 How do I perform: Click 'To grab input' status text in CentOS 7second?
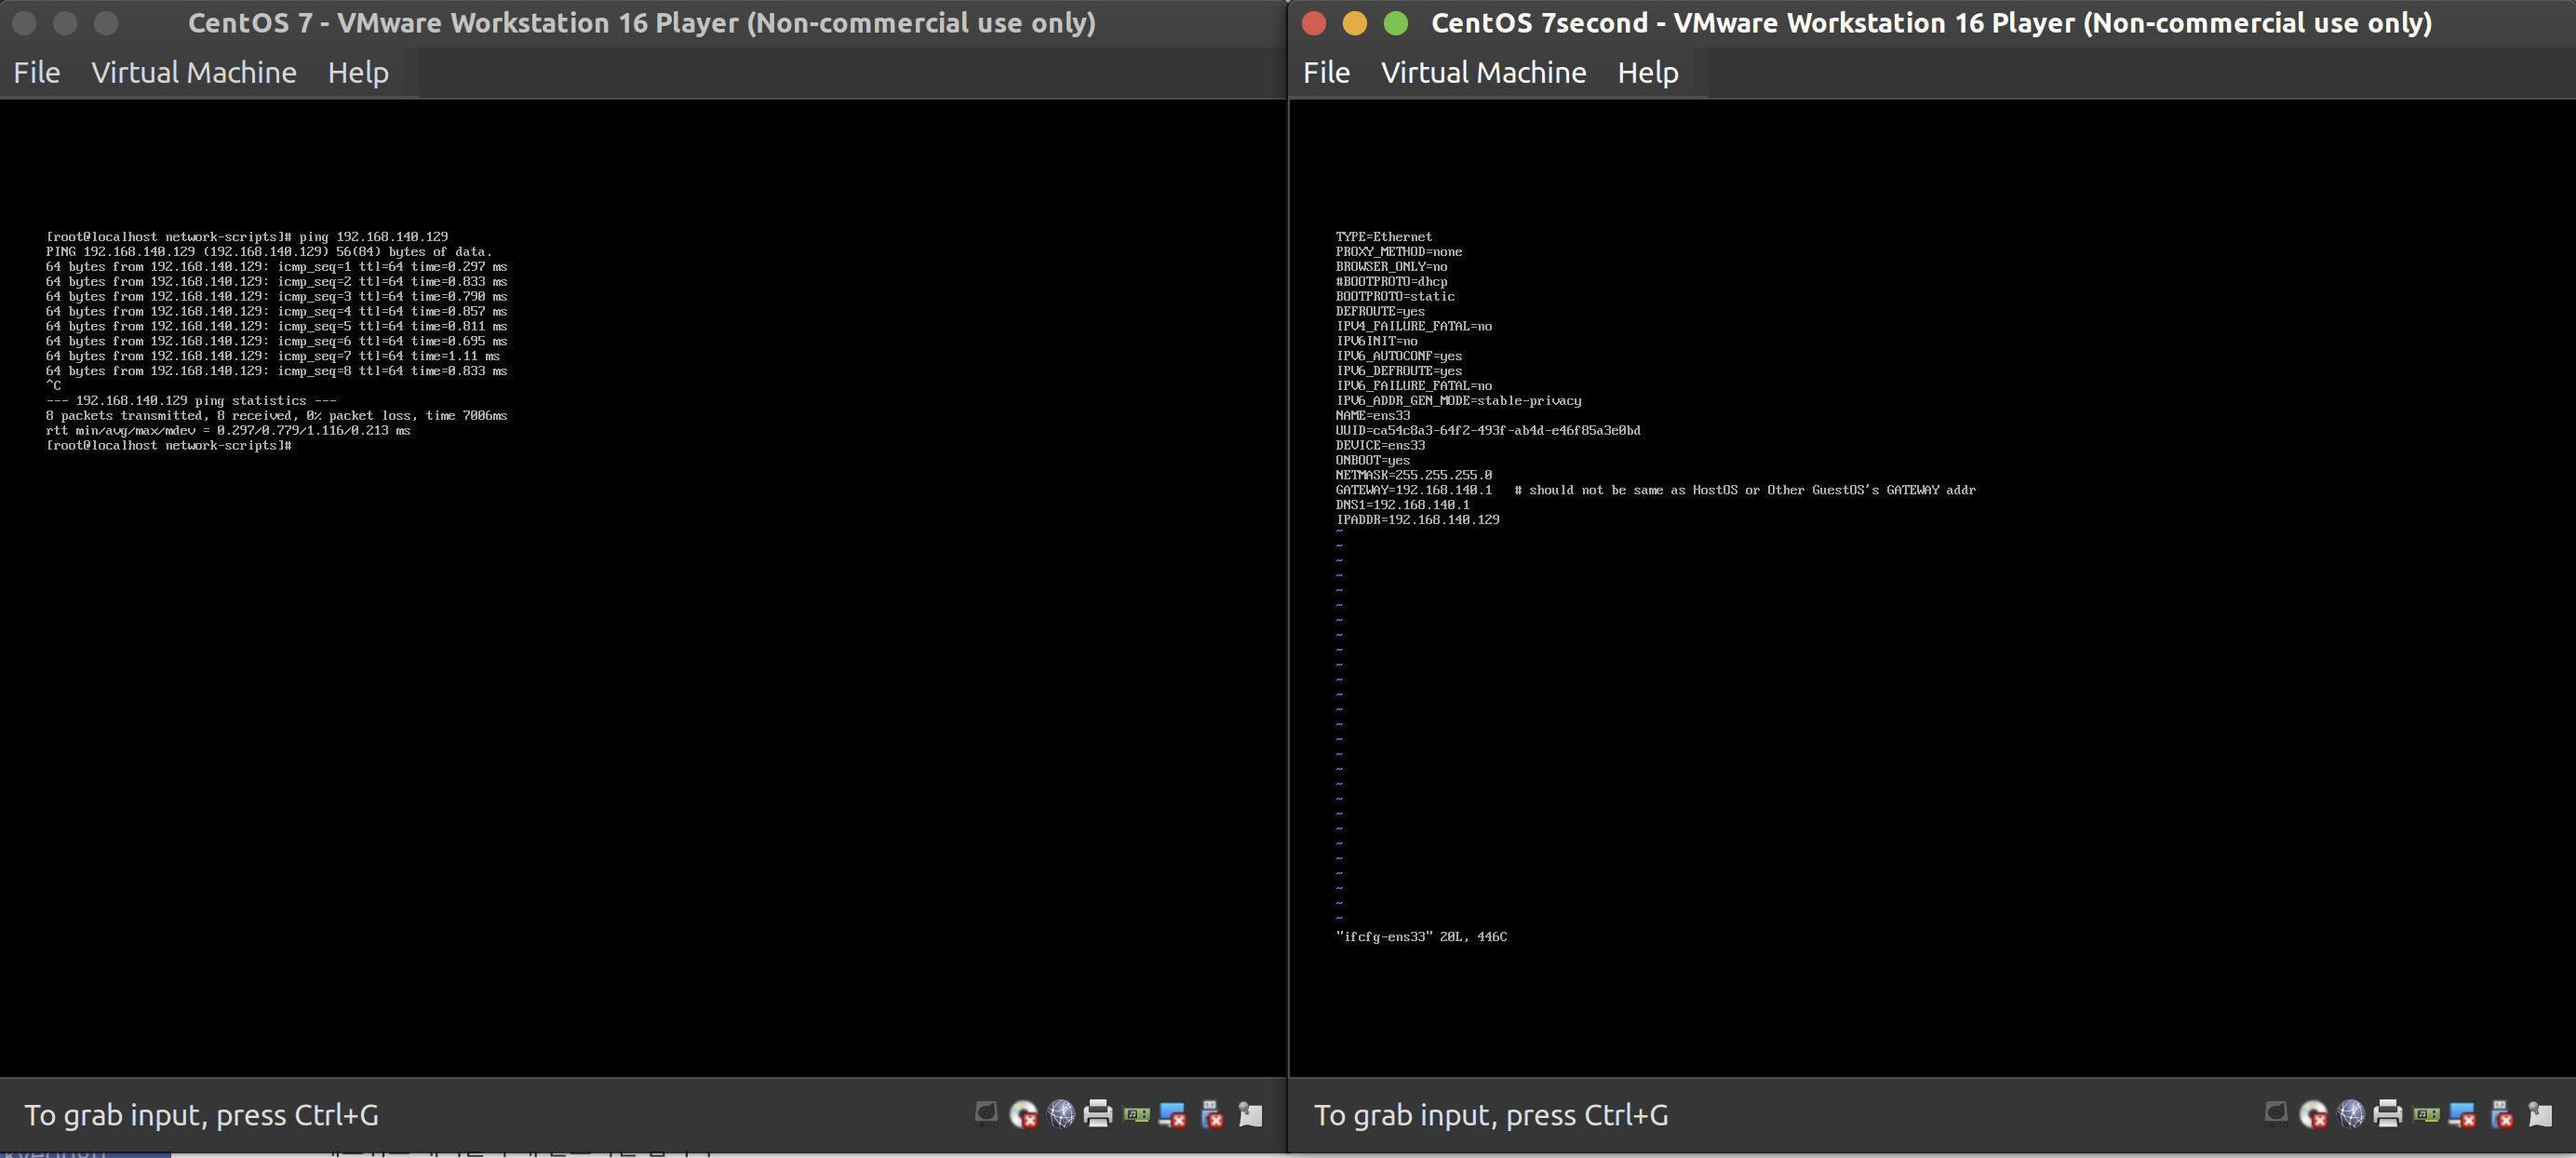click(1491, 1115)
